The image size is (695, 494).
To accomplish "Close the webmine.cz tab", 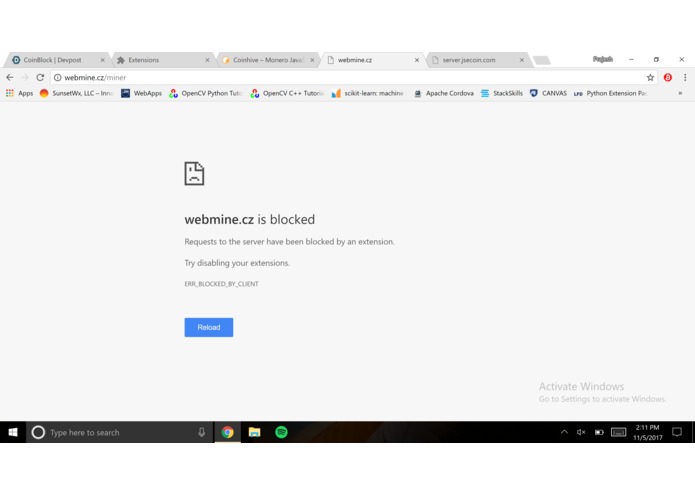I will [417, 60].
